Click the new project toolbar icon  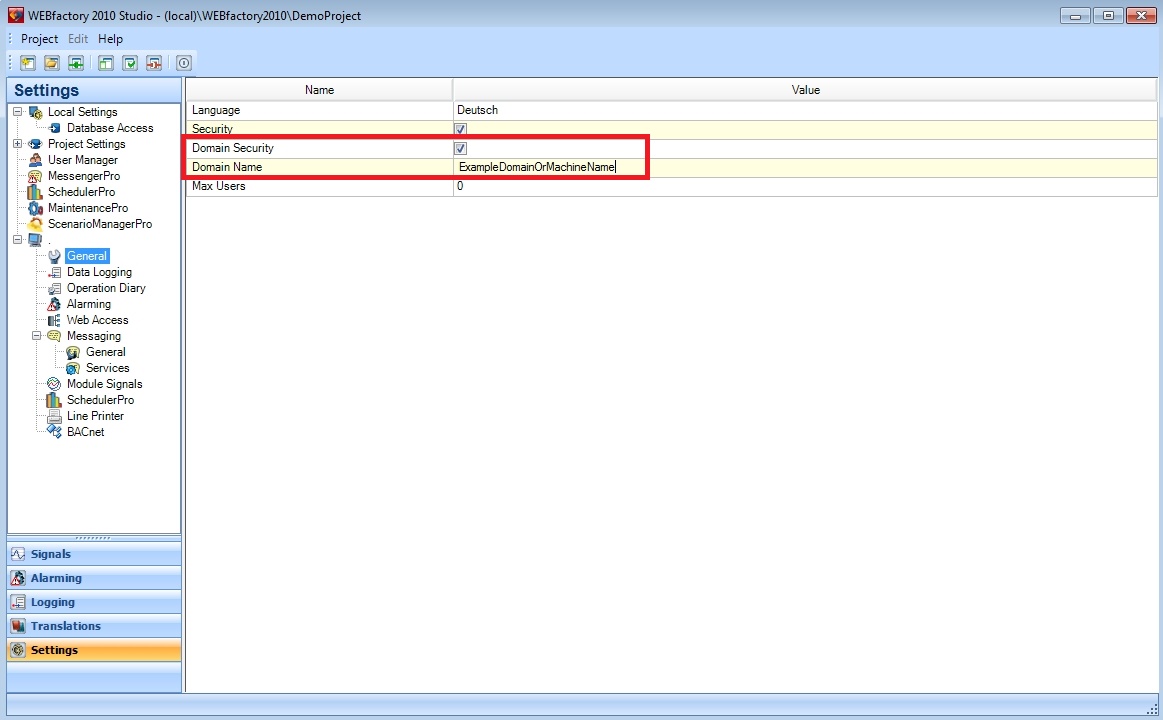(28, 63)
